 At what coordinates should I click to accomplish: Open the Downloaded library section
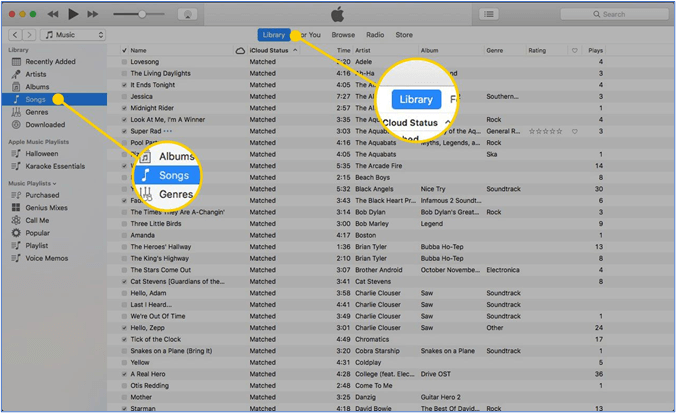click(45, 125)
